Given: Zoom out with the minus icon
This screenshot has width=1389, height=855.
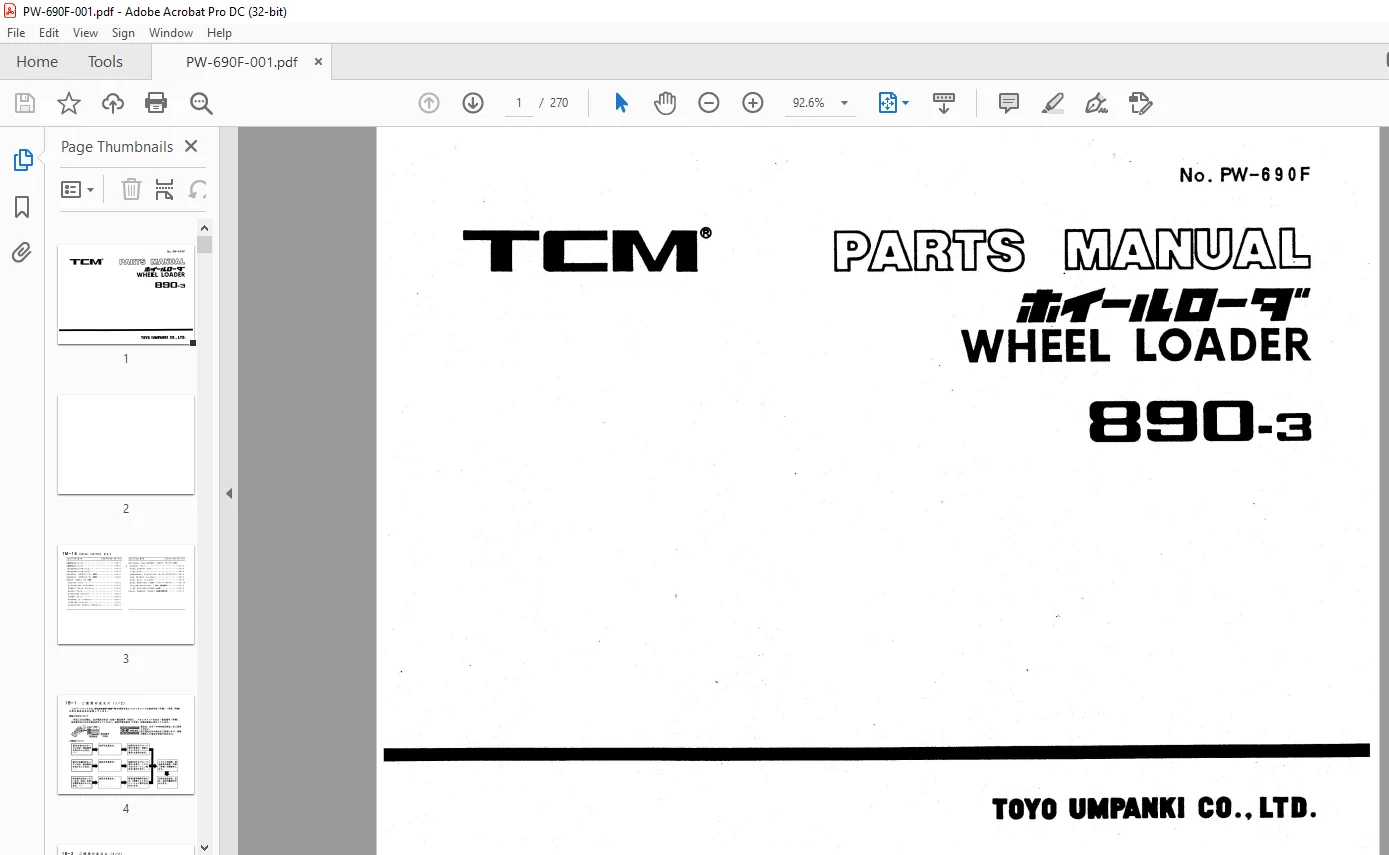Looking at the screenshot, I should pyautogui.click(x=709, y=103).
